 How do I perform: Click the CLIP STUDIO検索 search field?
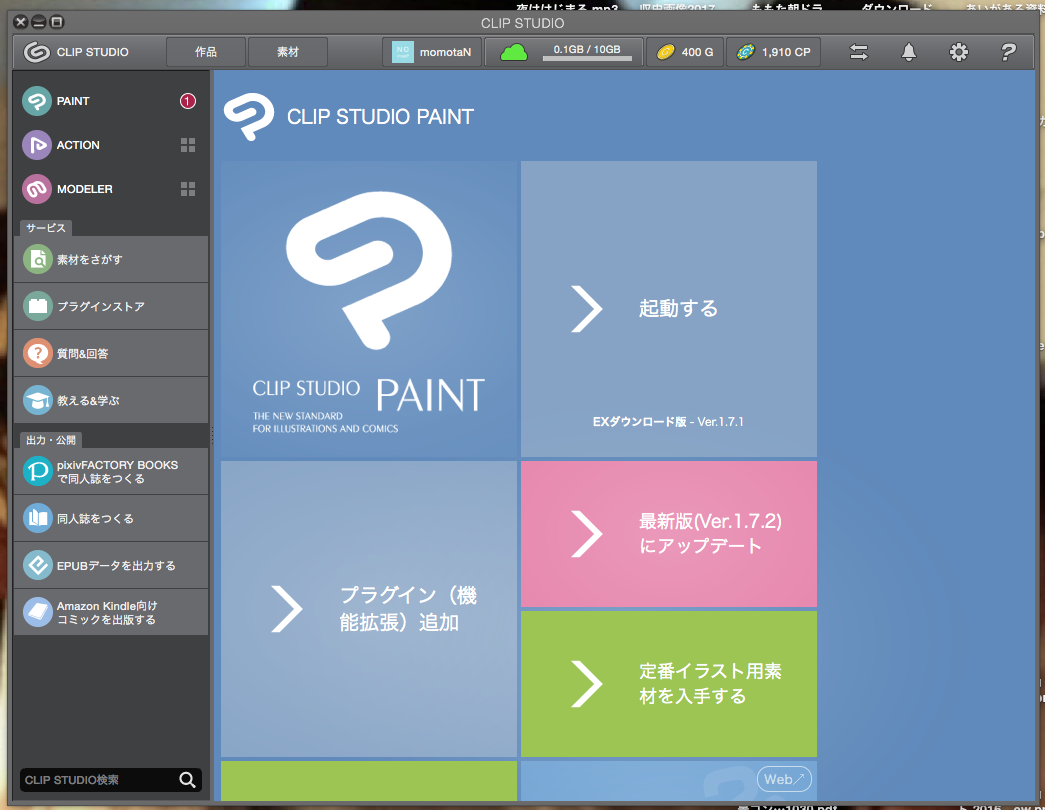(x=95, y=780)
